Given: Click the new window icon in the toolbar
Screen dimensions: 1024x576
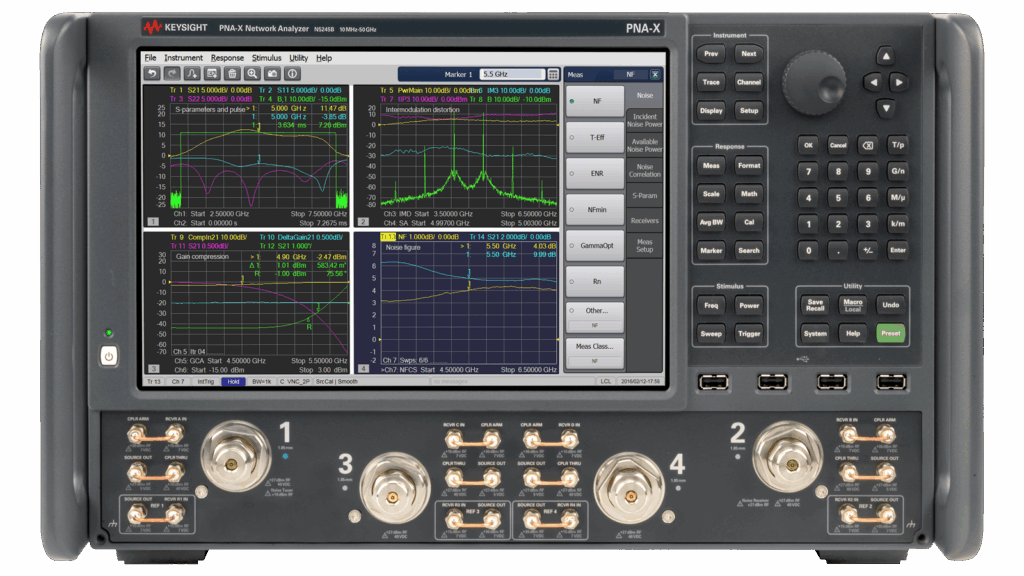Looking at the screenshot, I should point(212,74).
